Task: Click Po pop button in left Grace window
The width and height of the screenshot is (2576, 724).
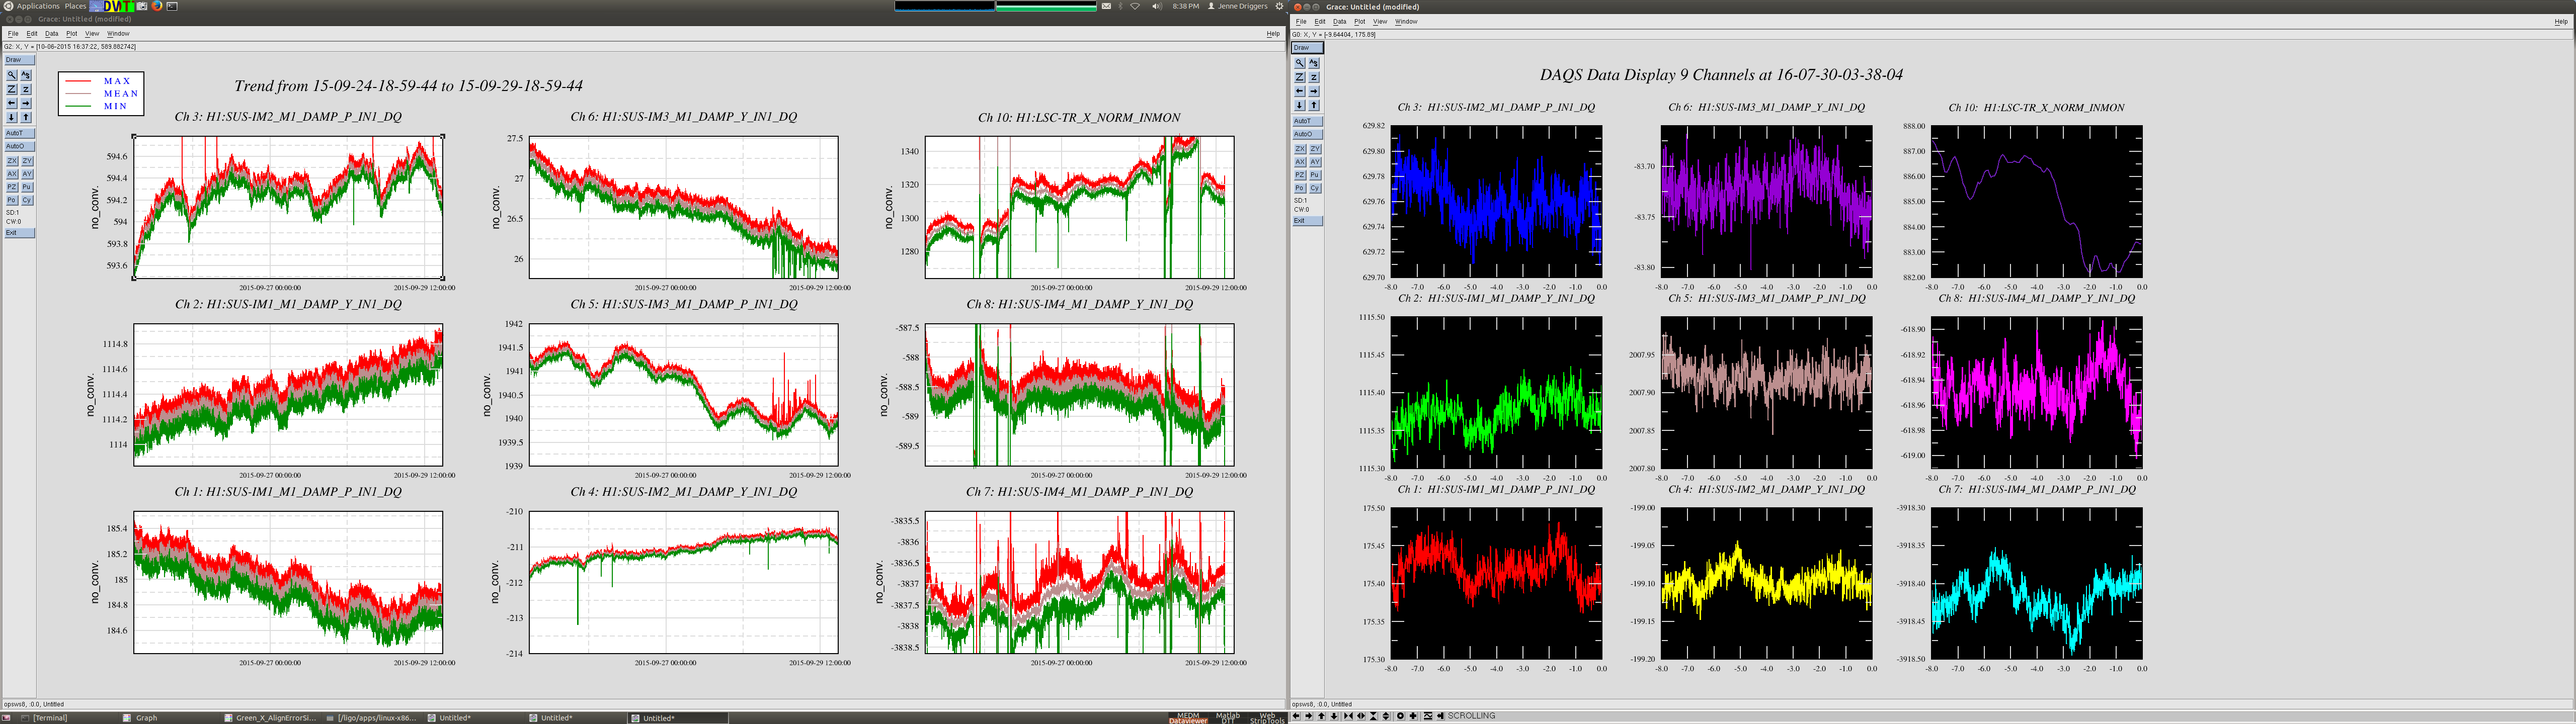Action: 12,200
